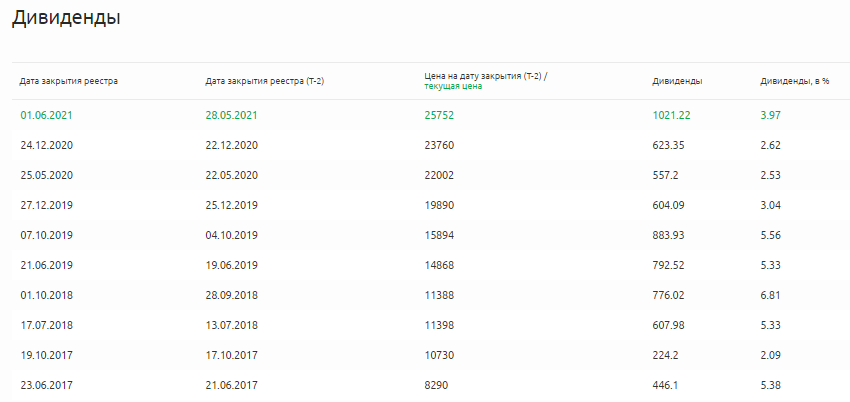Select the green date 01.06.2021

46,115
